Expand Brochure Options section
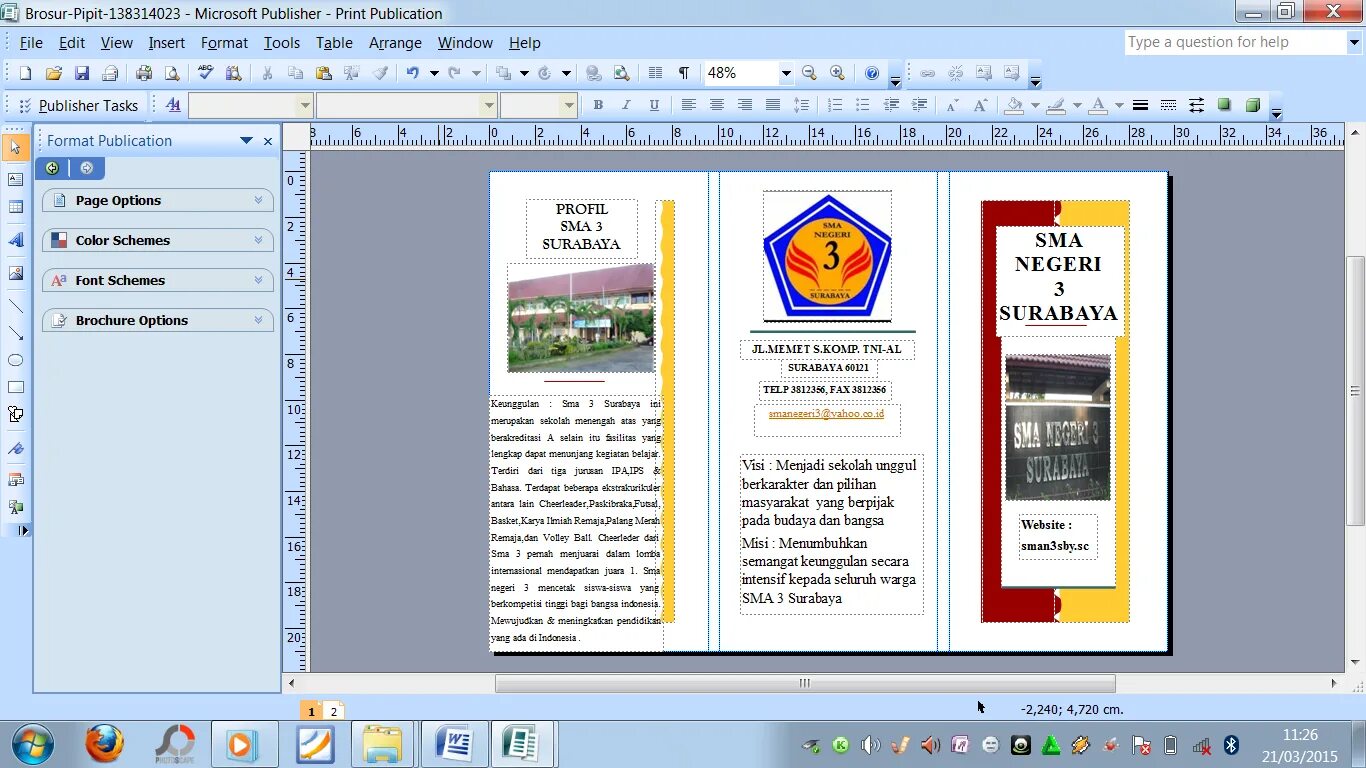Viewport: 1366px width, 768px height. pyautogui.click(x=158, y=320)
